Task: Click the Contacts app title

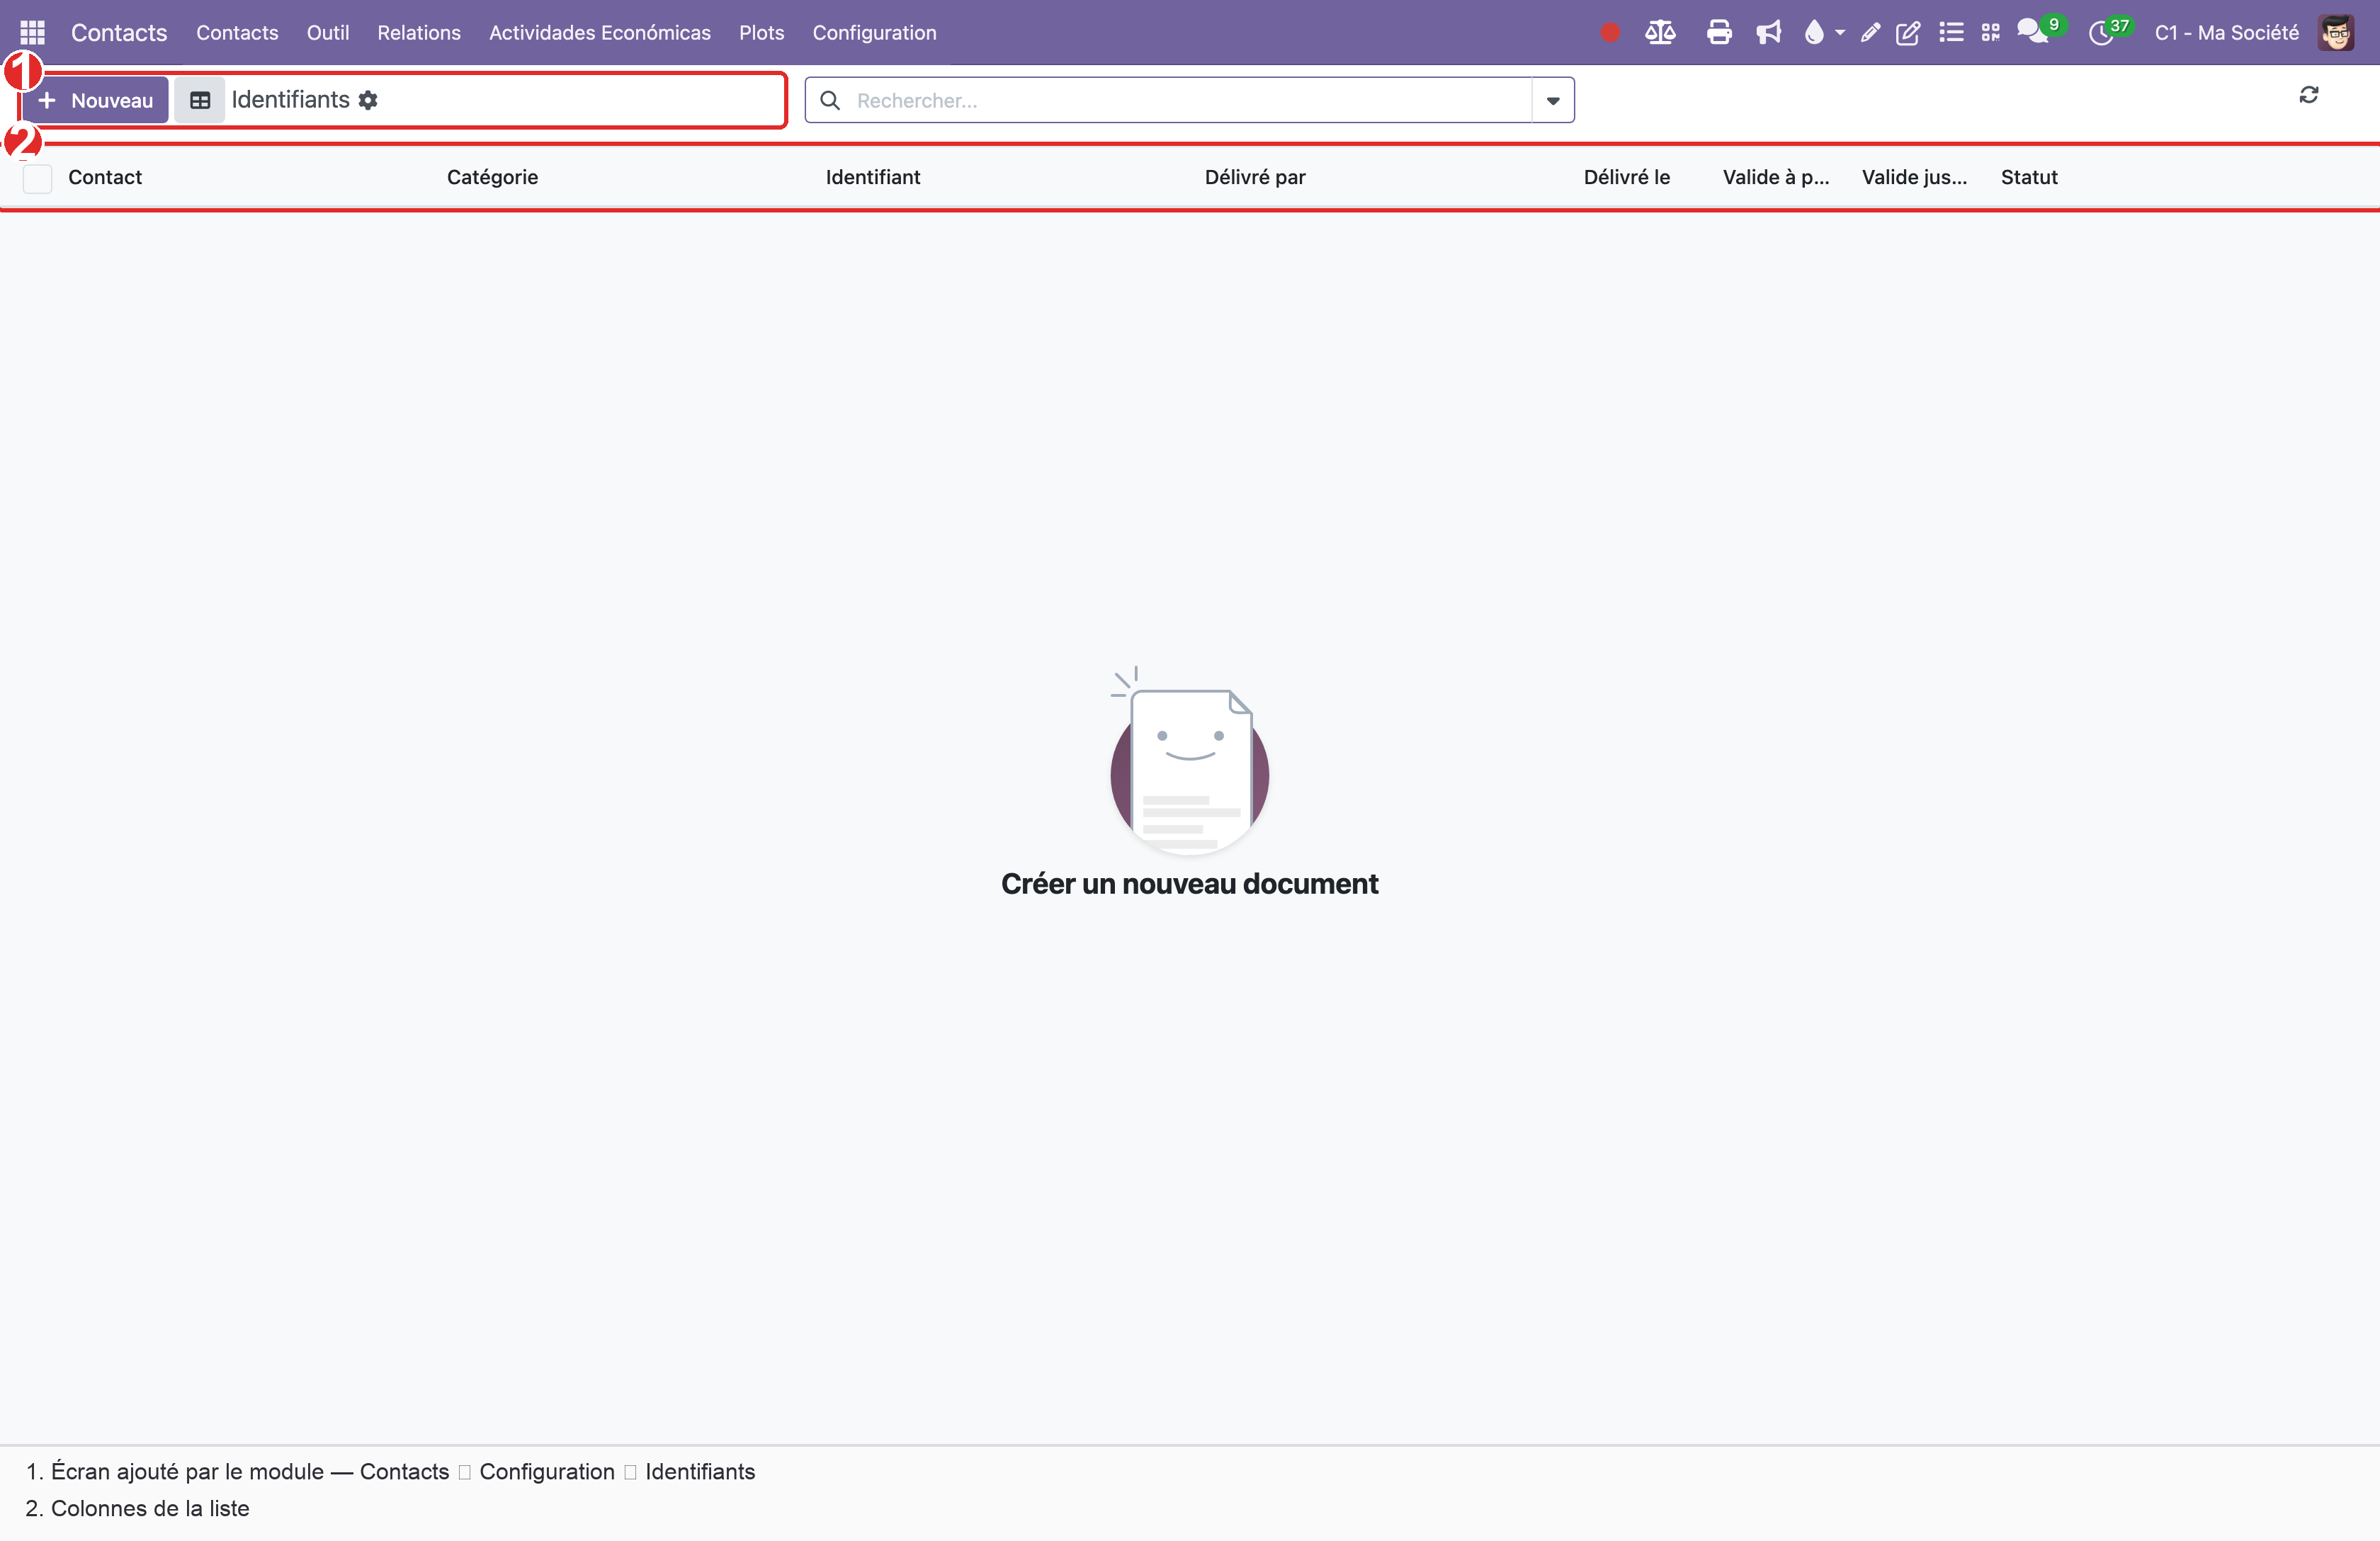Action: pos(119,32)
